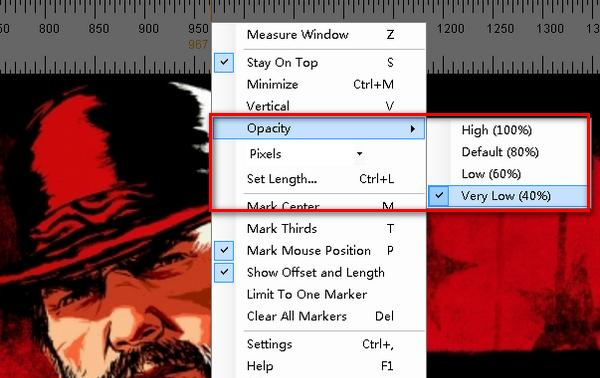Uncheck the Stay On Top option

[319, 62]
